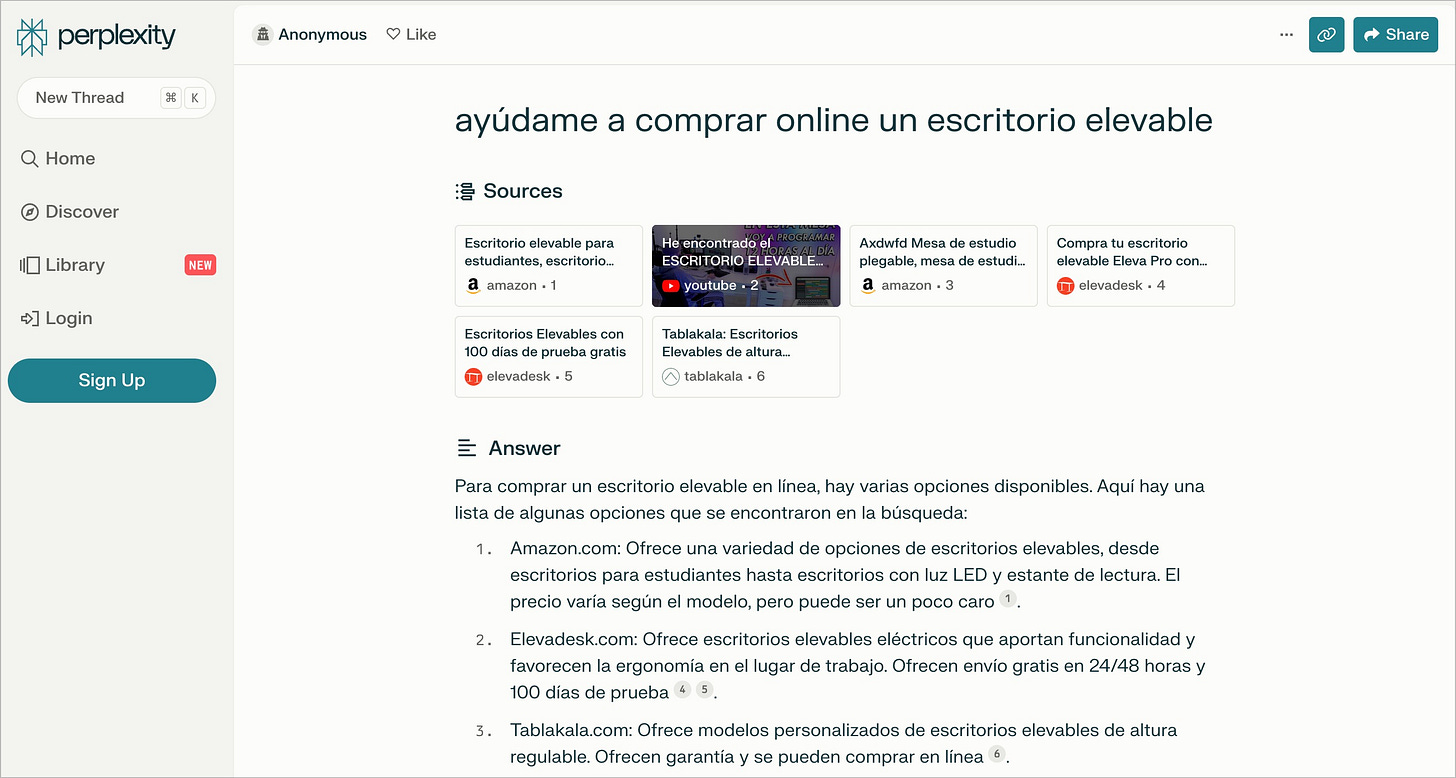
Task: Click the 'Tablakala.com: Ofrece modelos' list item
Action: pyautogui.click(x=844, y=743)
